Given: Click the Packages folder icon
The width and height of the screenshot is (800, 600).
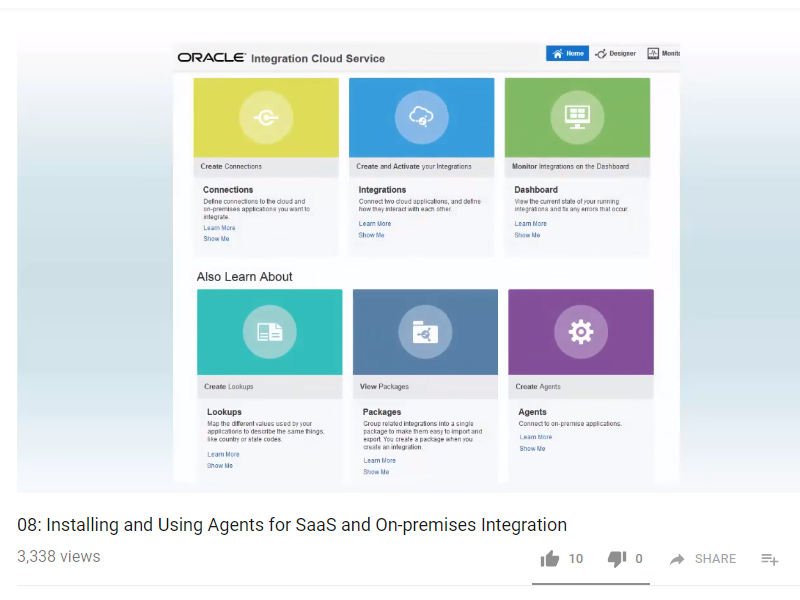Looking at the screenshot, I should point(425,332).
